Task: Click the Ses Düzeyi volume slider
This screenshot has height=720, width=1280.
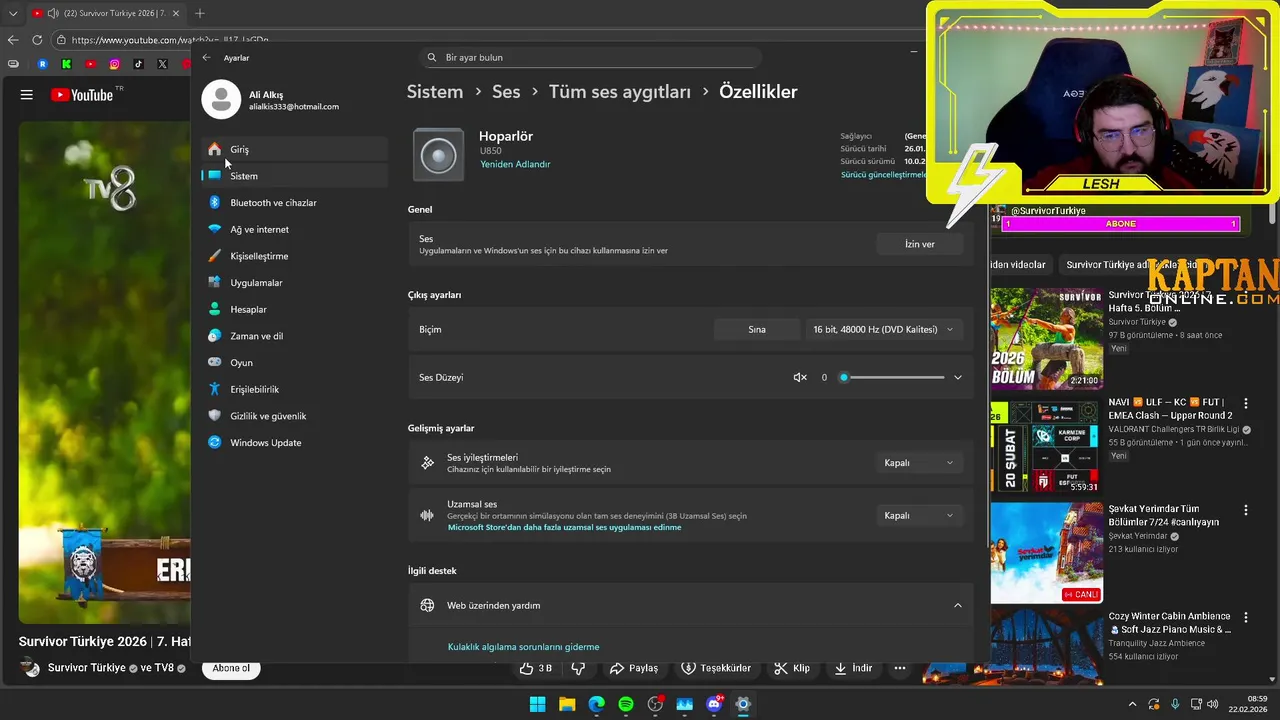Action: pos(893,377)
